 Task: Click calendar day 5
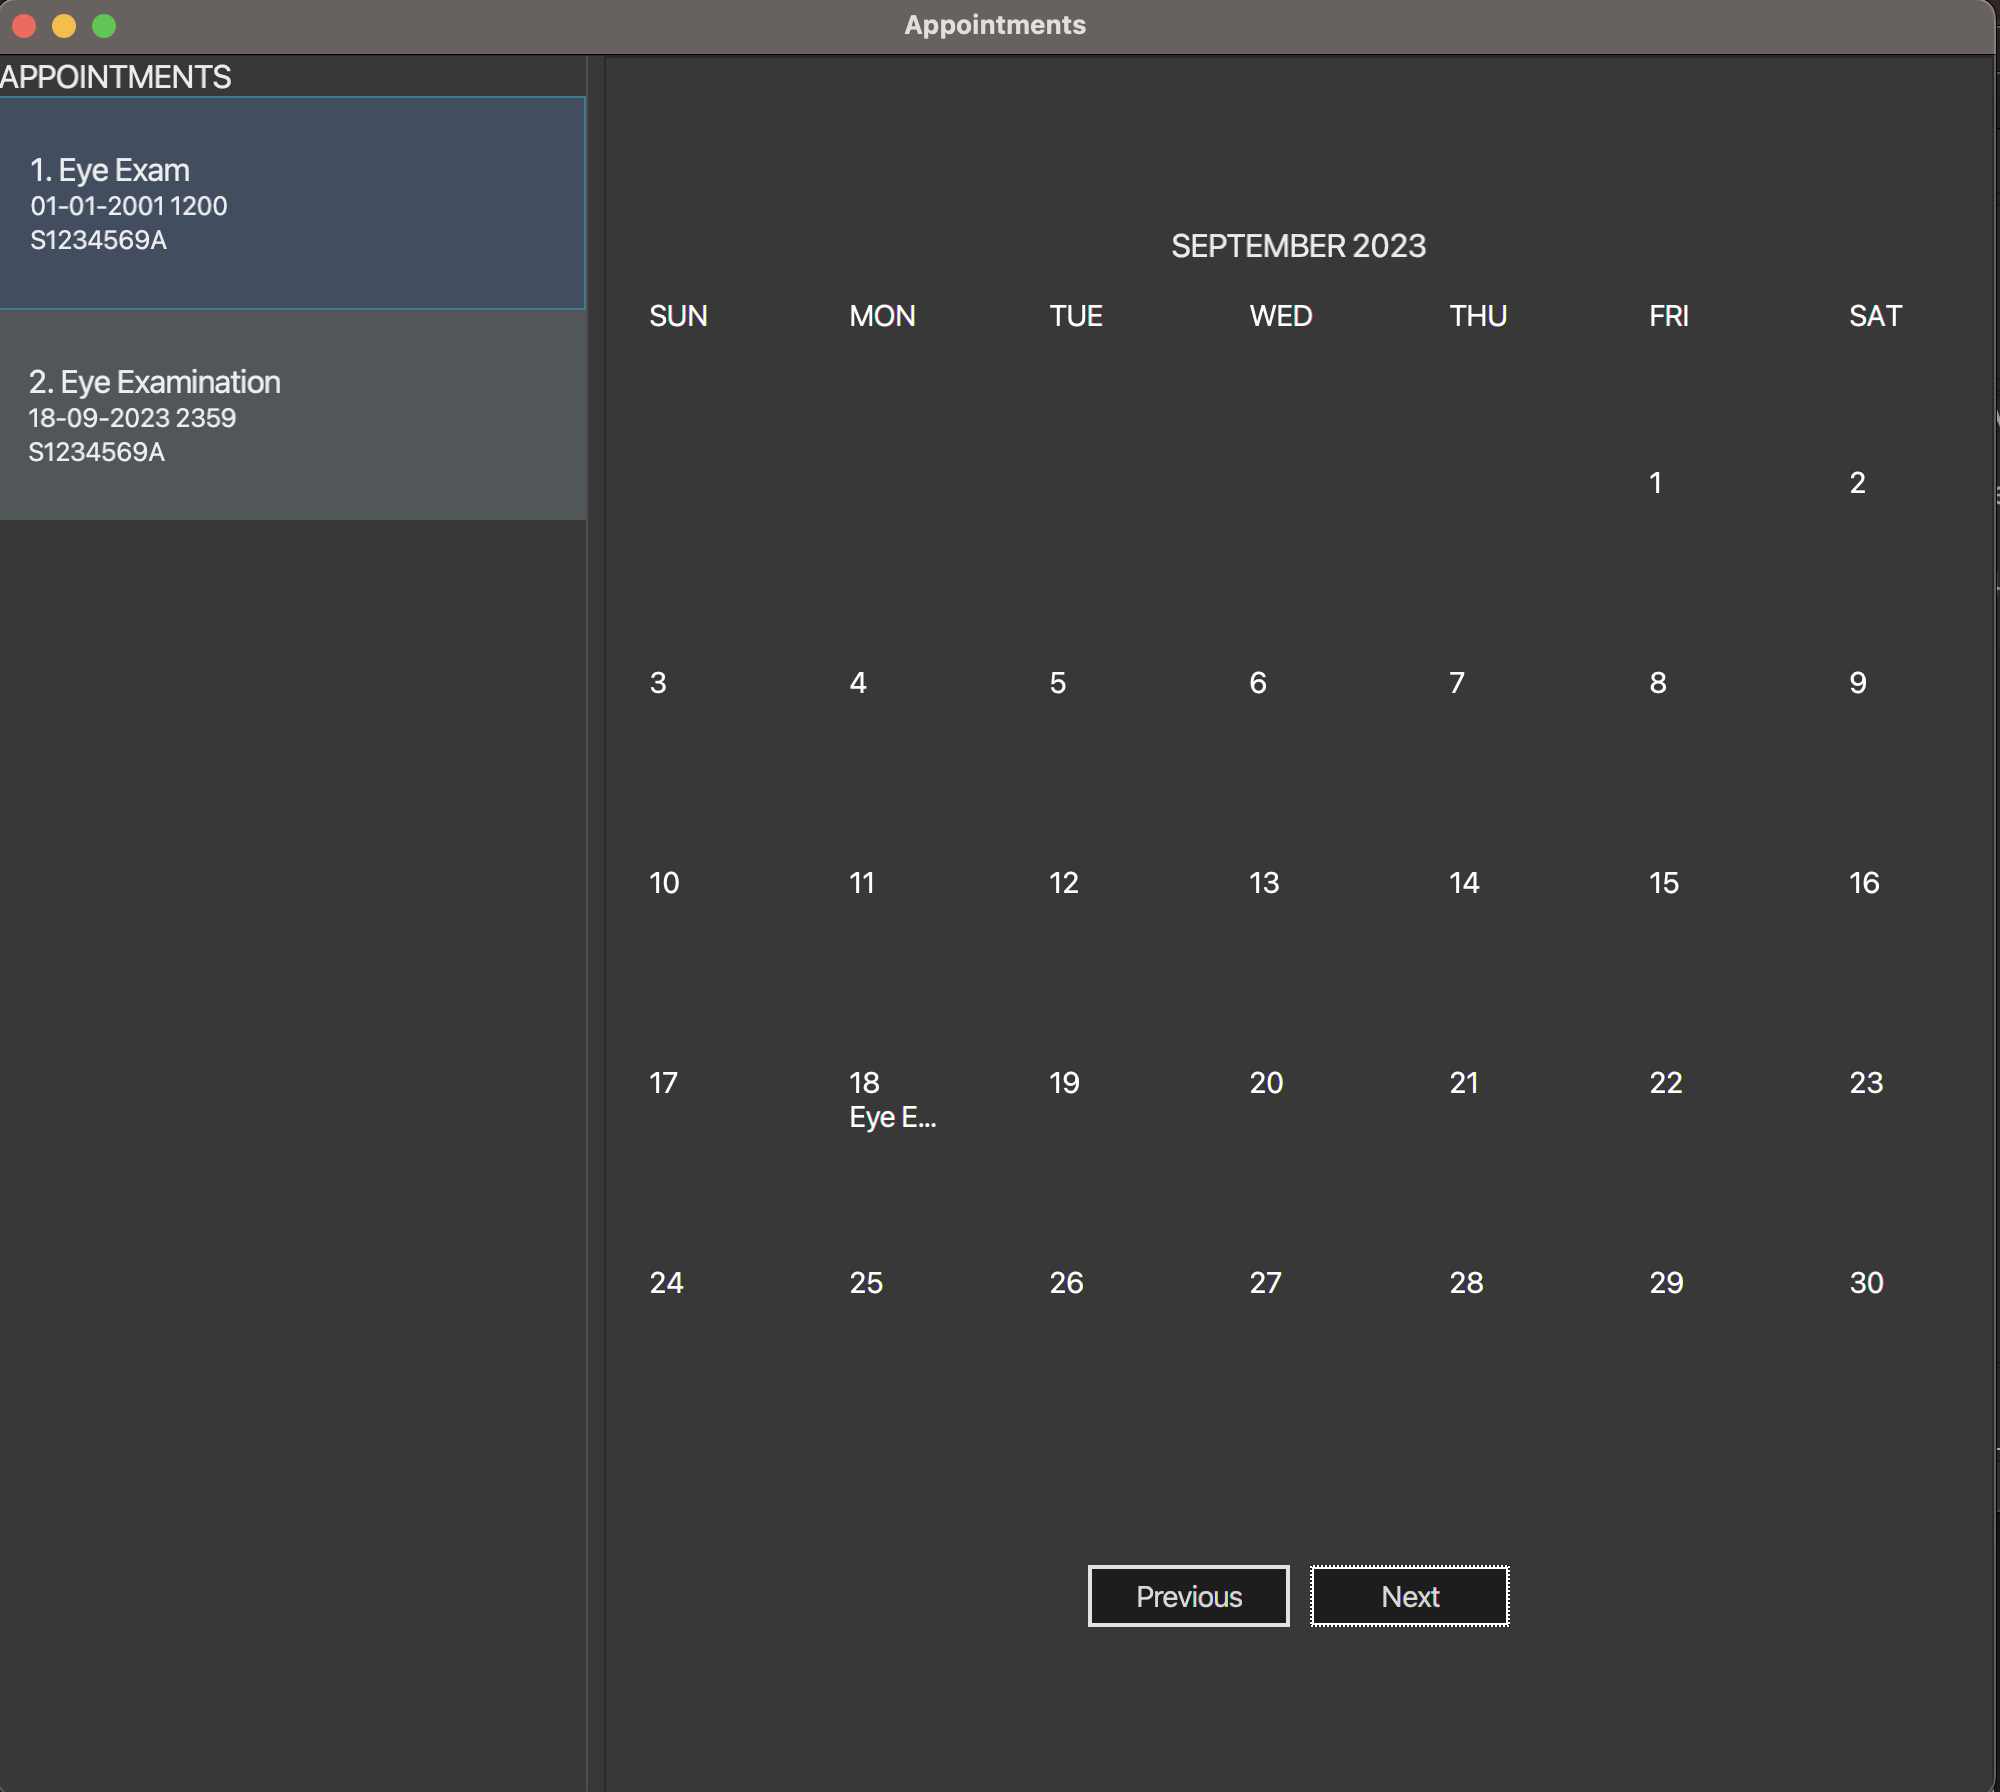point(1058,682)
